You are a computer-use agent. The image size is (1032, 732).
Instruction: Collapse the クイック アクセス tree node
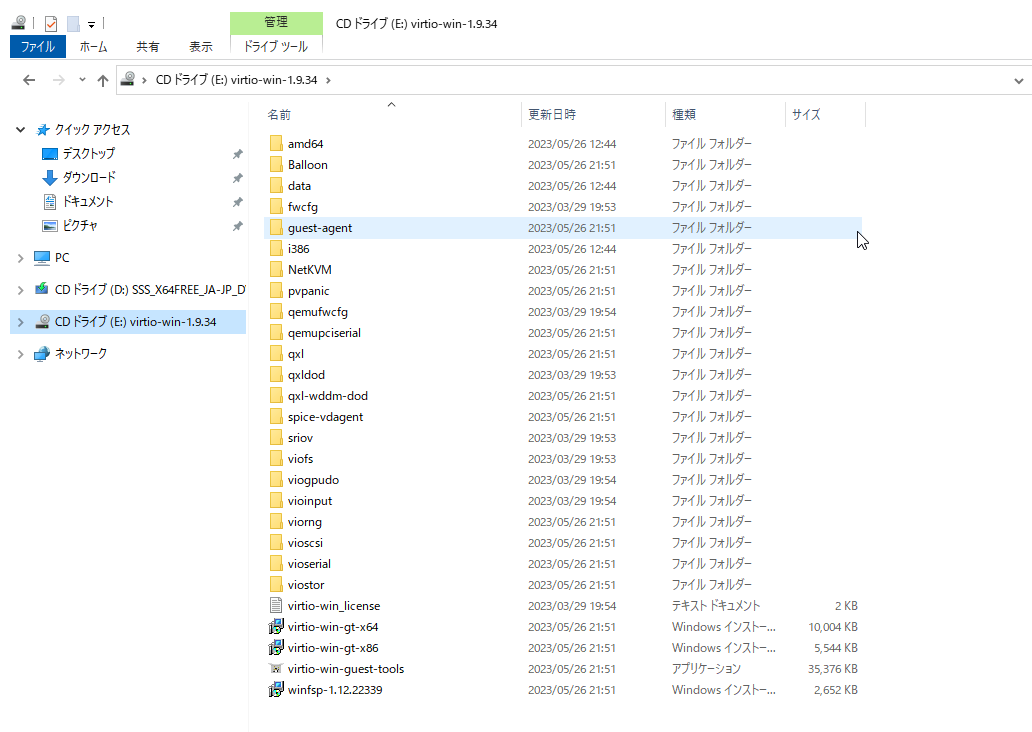(x=20, y=130)
